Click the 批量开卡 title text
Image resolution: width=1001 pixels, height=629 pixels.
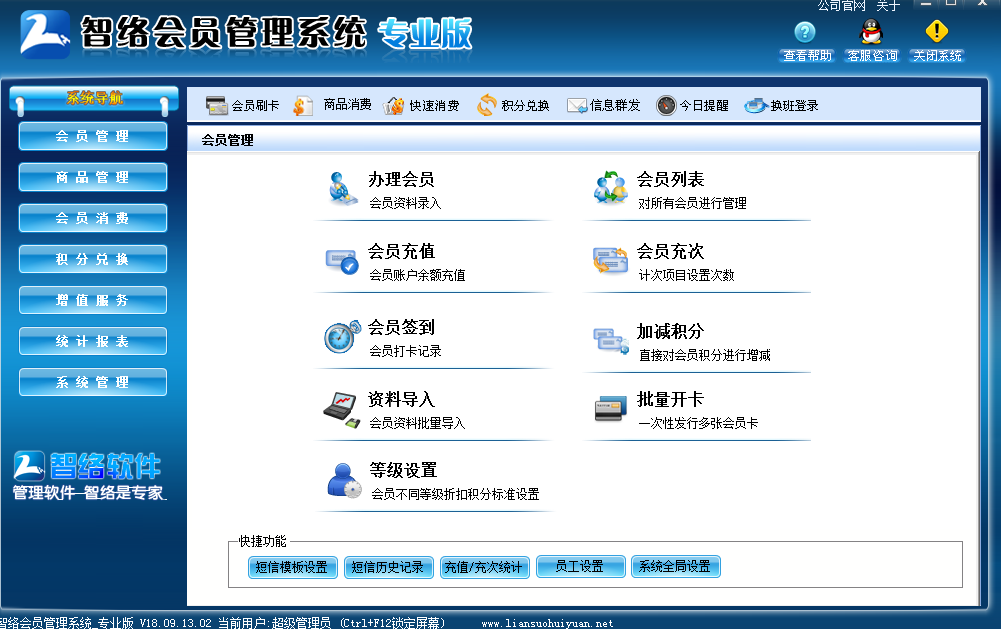(670, 400)
